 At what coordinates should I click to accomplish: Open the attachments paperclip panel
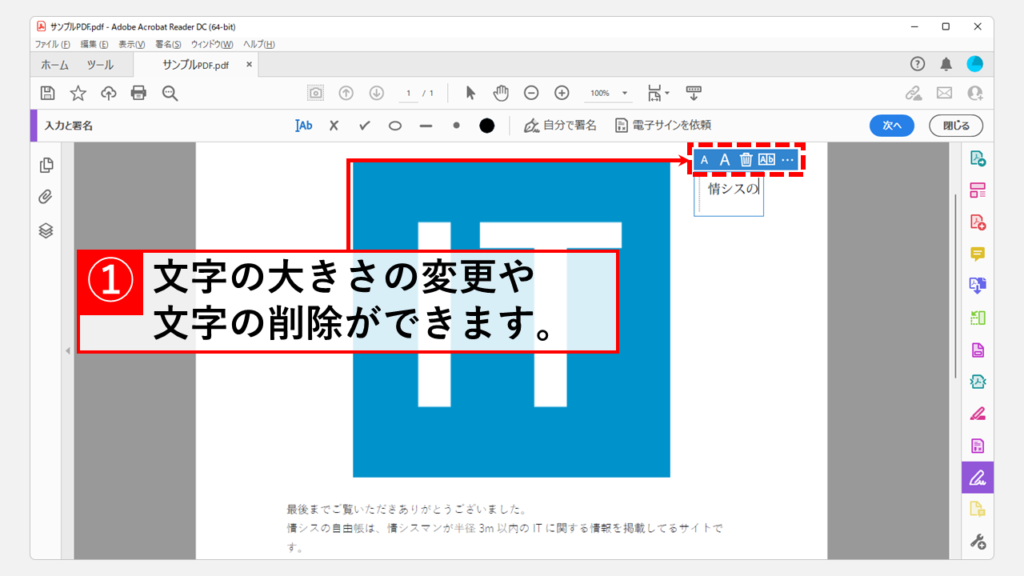(46, 197)
